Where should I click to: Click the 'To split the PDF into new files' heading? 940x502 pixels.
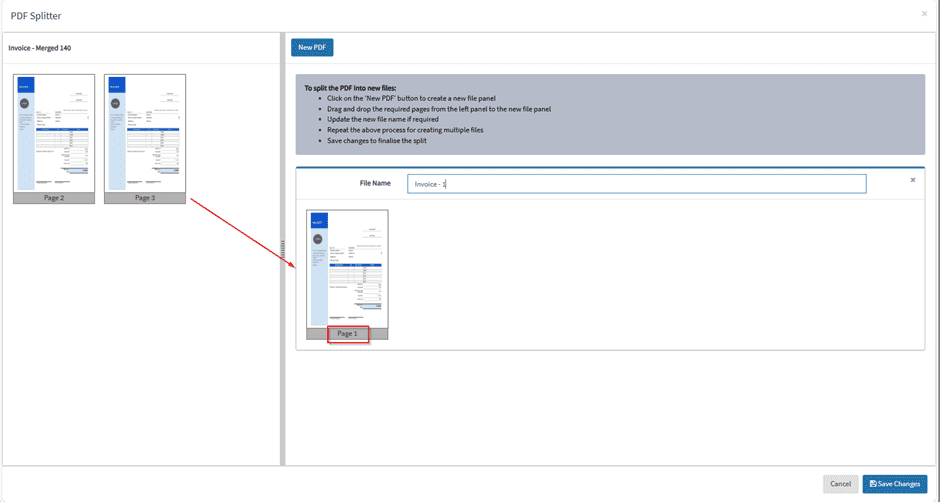(350, 88)
